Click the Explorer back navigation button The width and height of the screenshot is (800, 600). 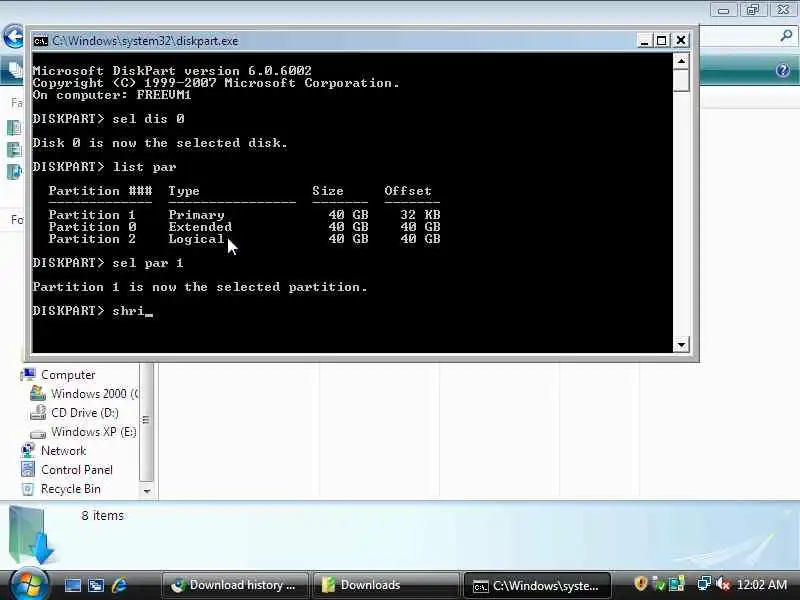[x=13, y=37]
